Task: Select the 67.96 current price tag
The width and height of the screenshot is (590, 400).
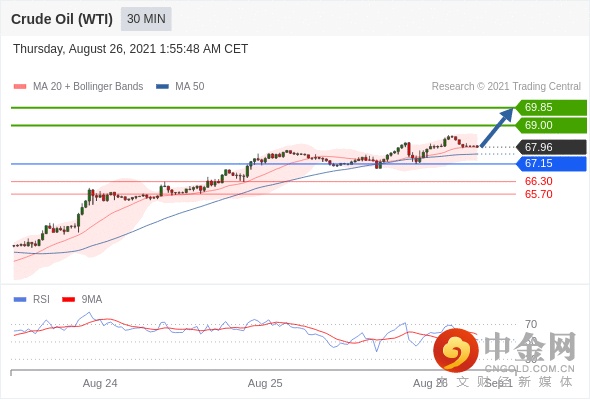Action: pos(551,147)
